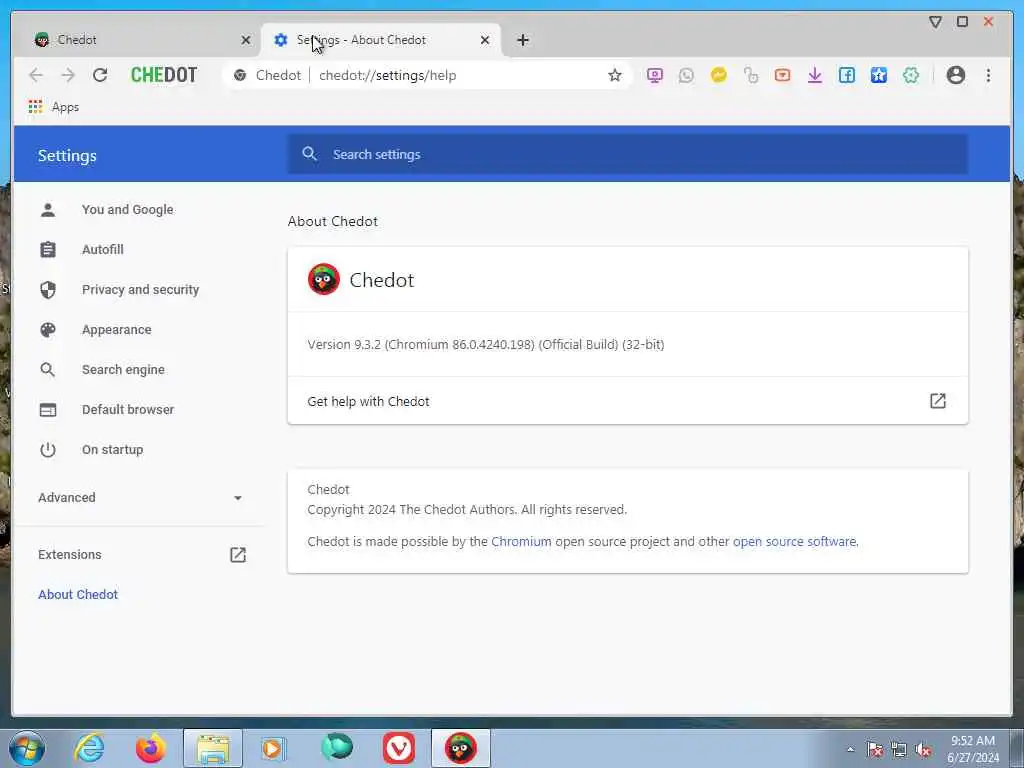Click Get help with Chedot
Screen dimensions: 1024x768
(x=628, y=401)
